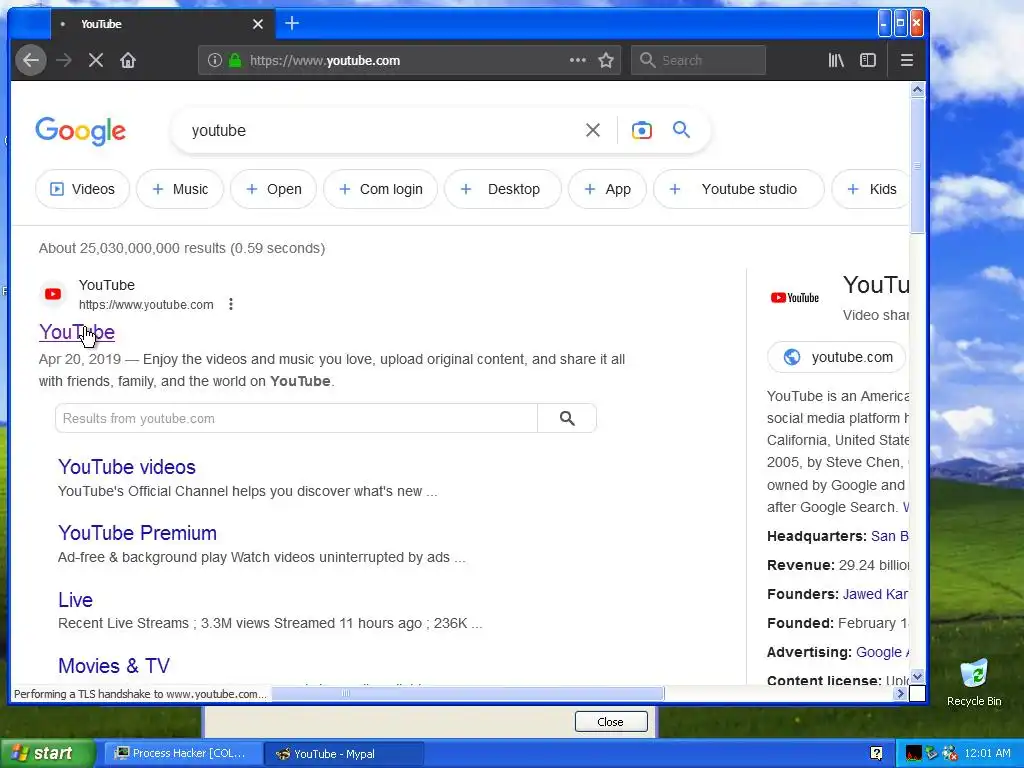Image resolution: width=1024 pixels, height=768 pixels.
Task: Follow the Google advertising link
Action: (x=881, y=652)
